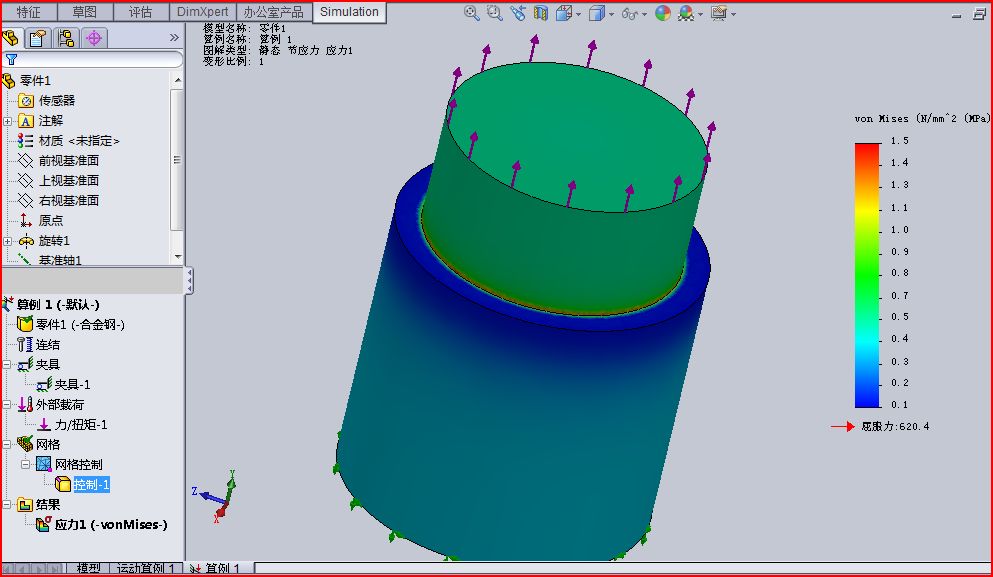This screenshot has height=577, width=993.
Task: Switch to the 特征 tab
Action: pyautogui.click(x=28, y=12)
